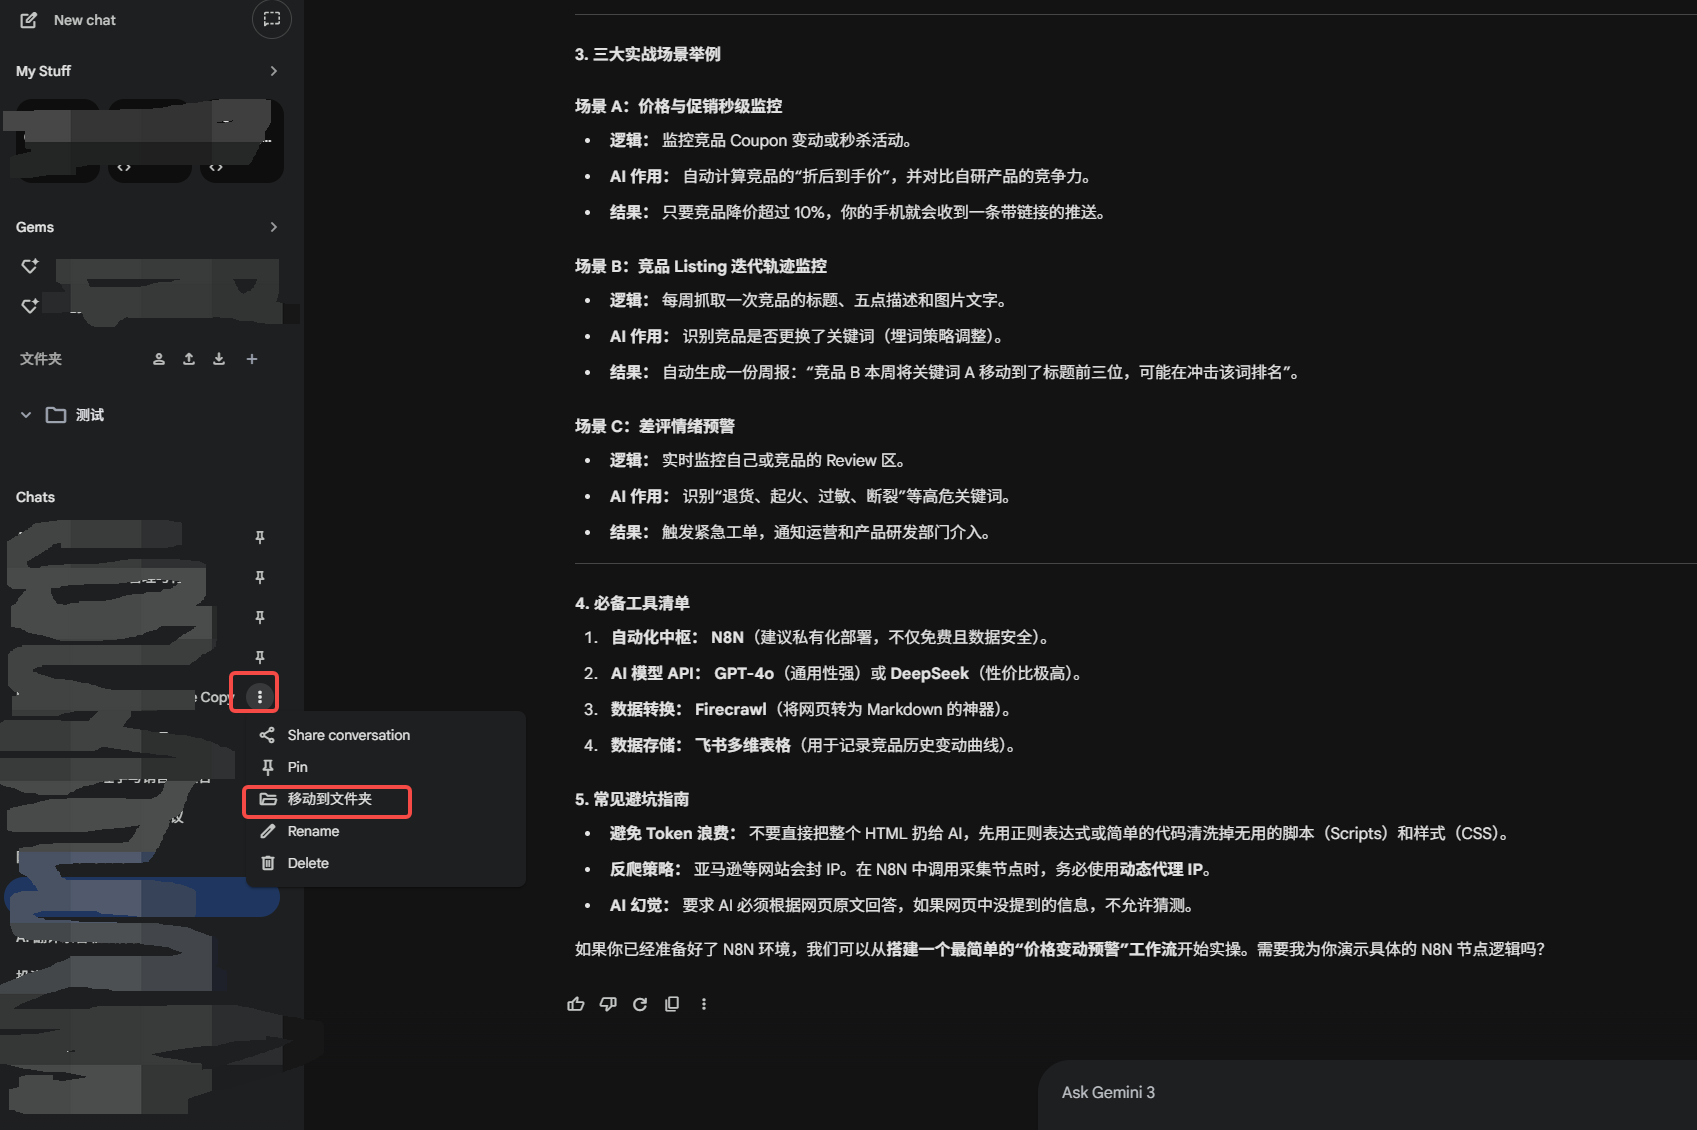Regenerate the response with the redo icon

click(x=640, y=1004)
